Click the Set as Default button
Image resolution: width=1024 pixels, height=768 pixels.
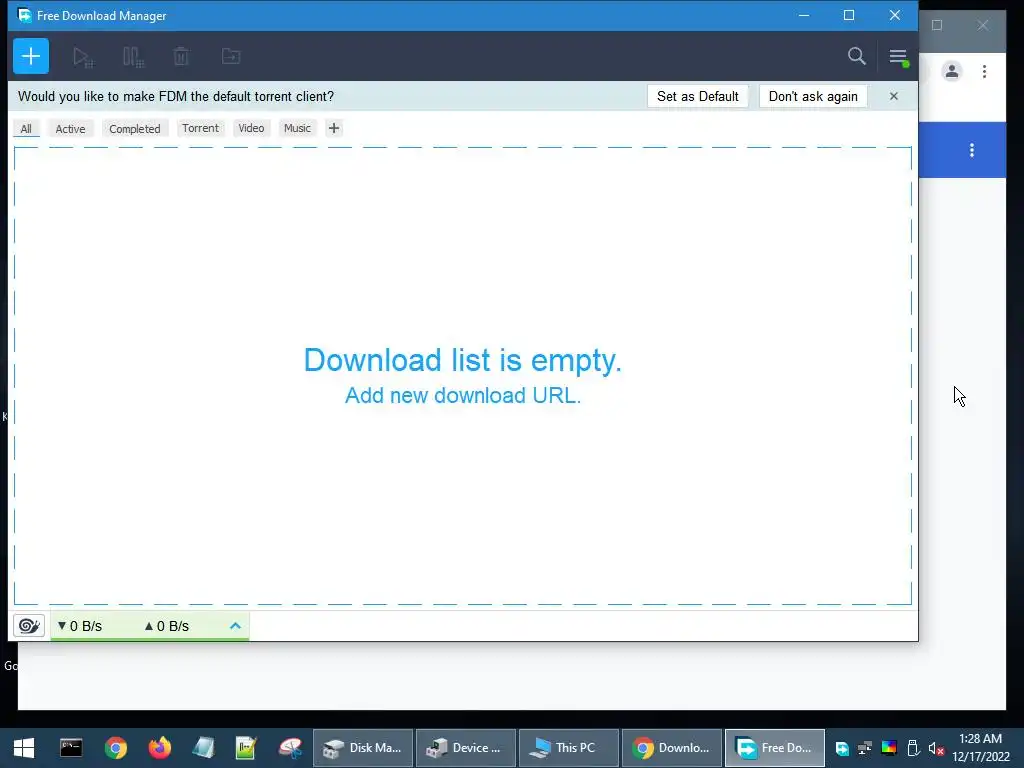[697, 96]
